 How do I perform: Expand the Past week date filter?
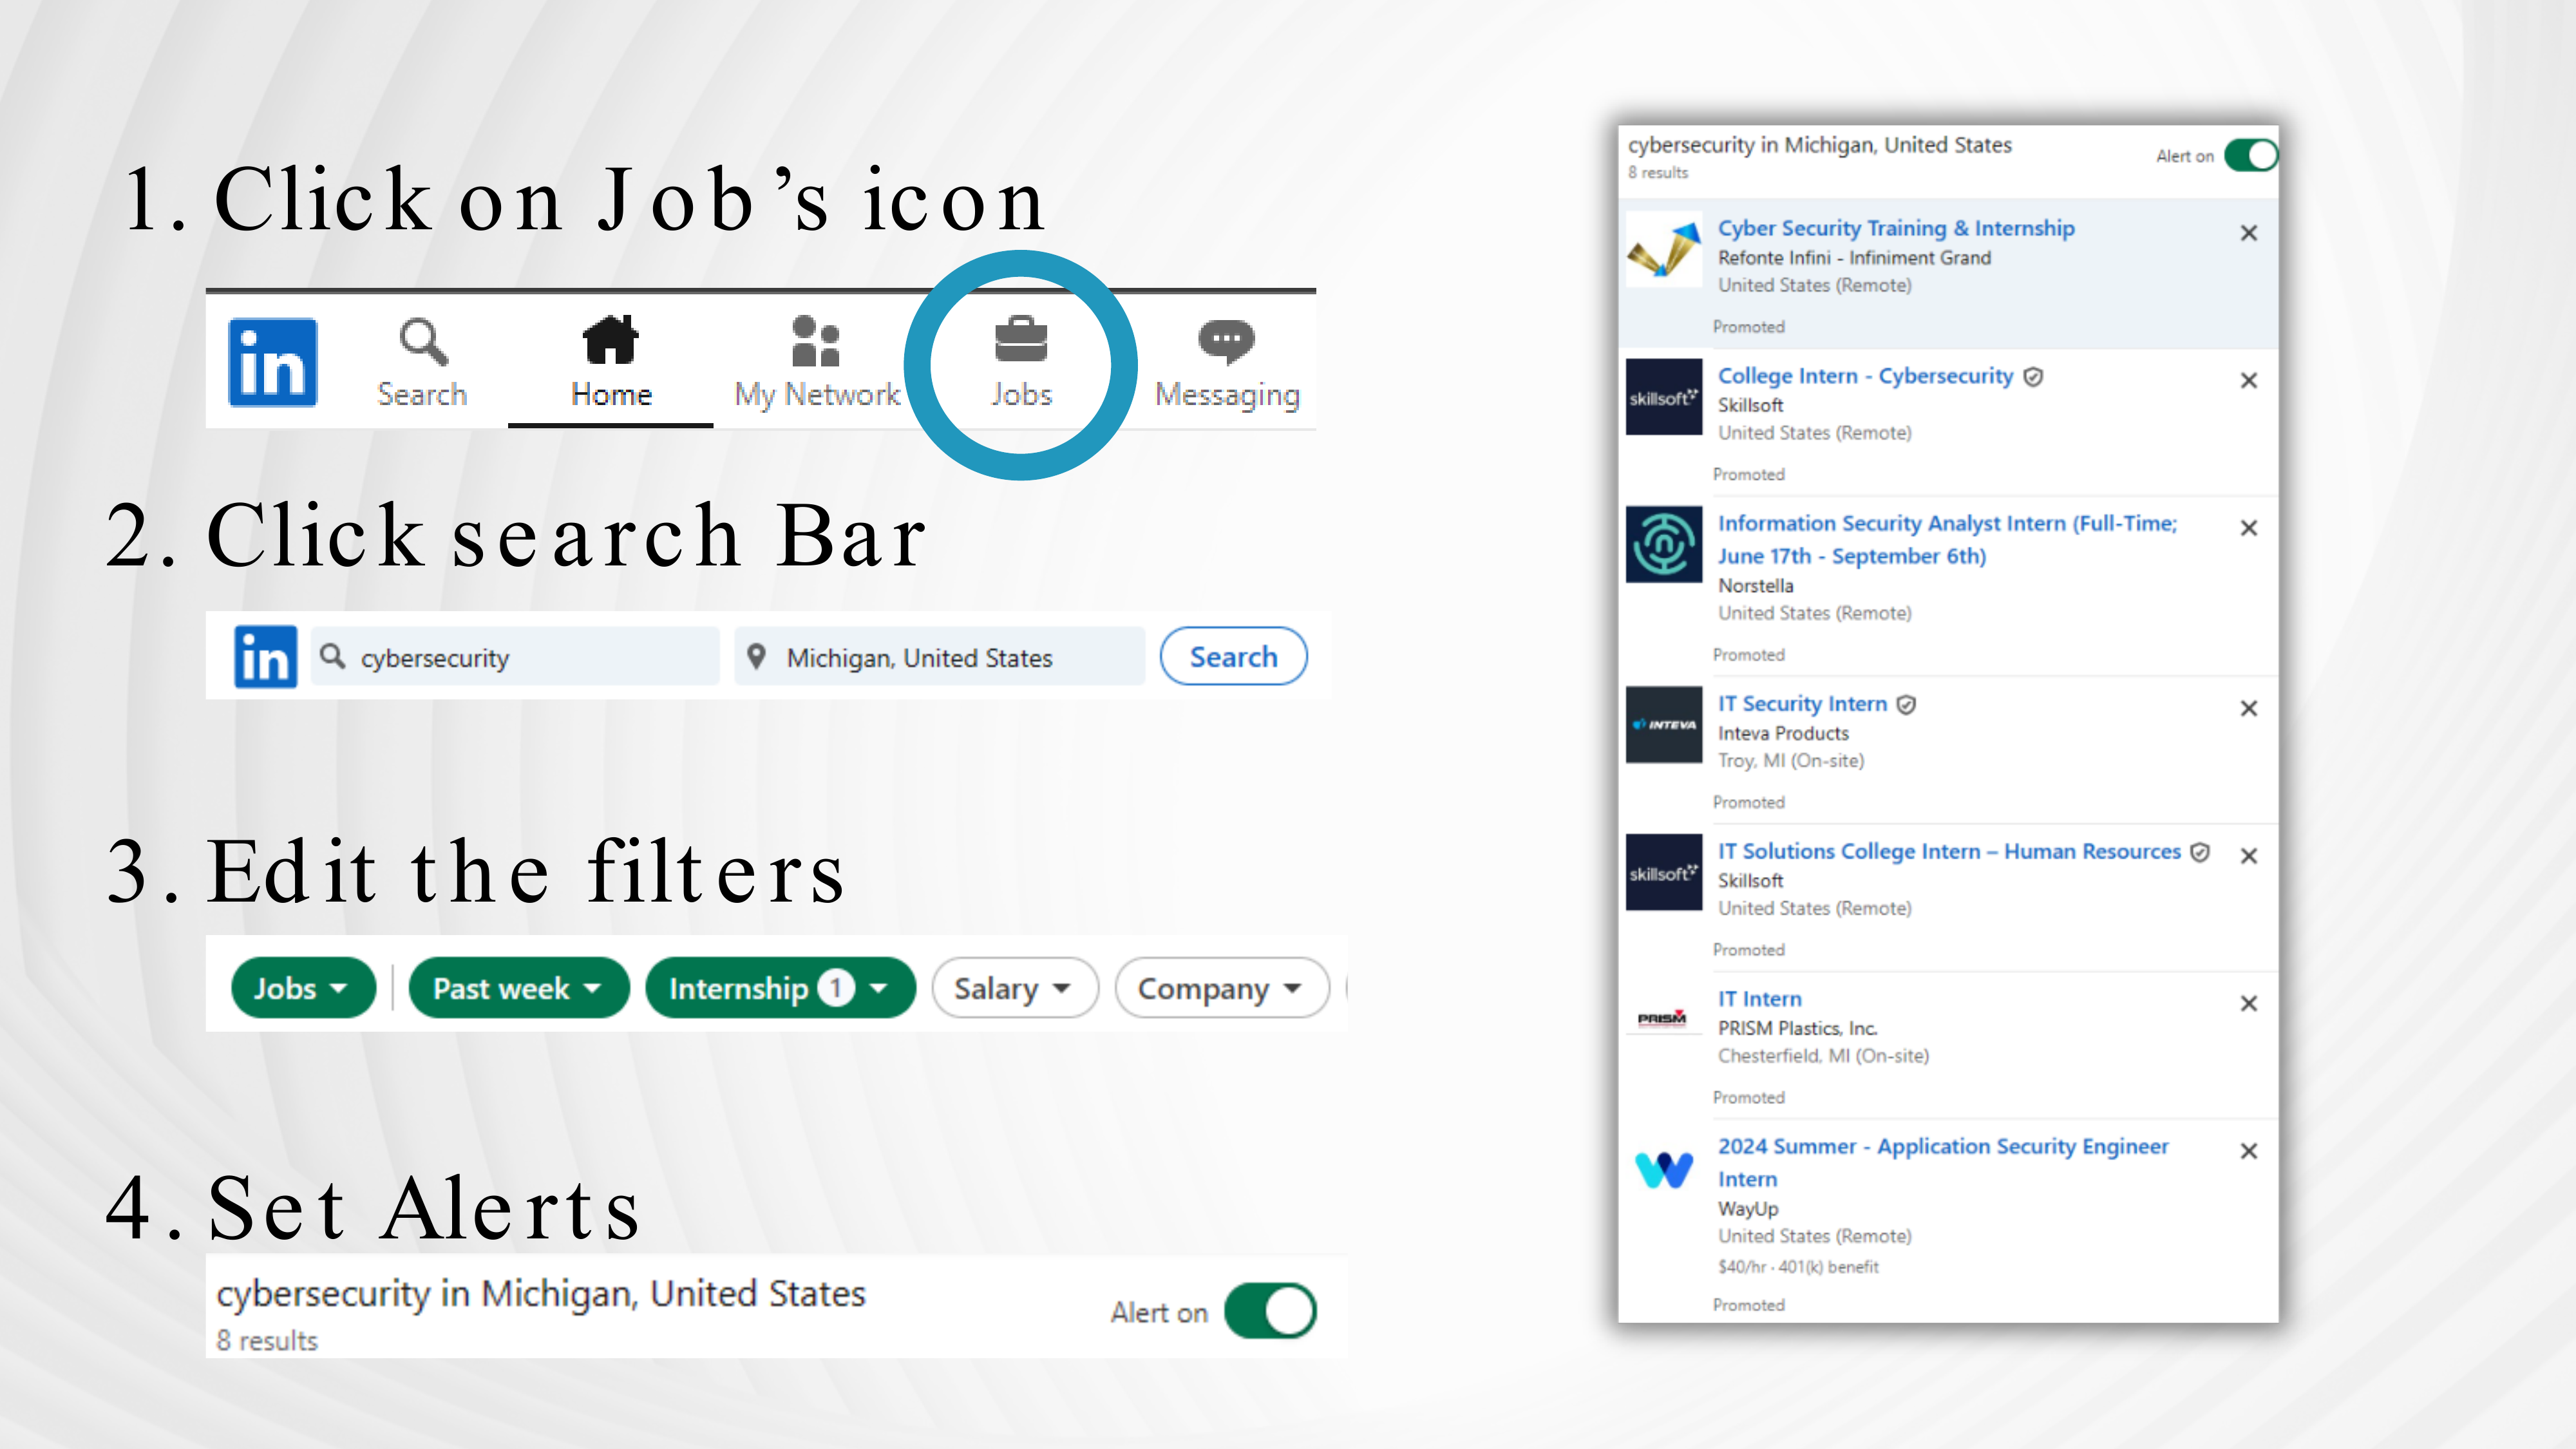518,988
